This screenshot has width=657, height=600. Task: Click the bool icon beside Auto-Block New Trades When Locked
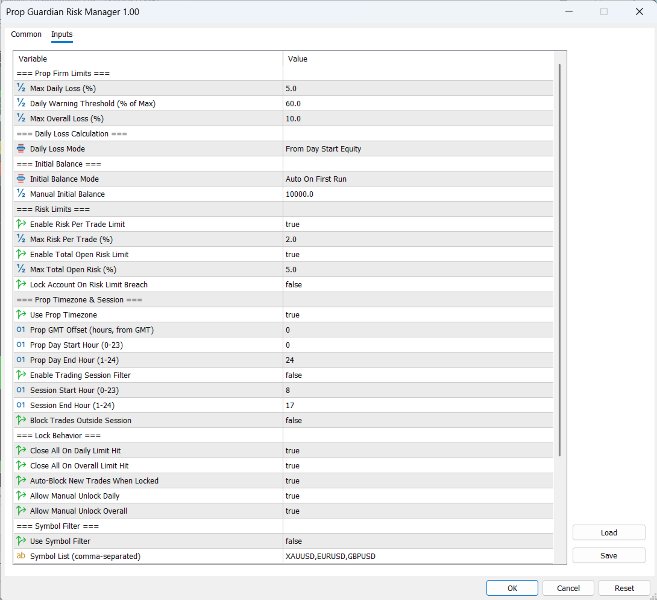(21, 480)
